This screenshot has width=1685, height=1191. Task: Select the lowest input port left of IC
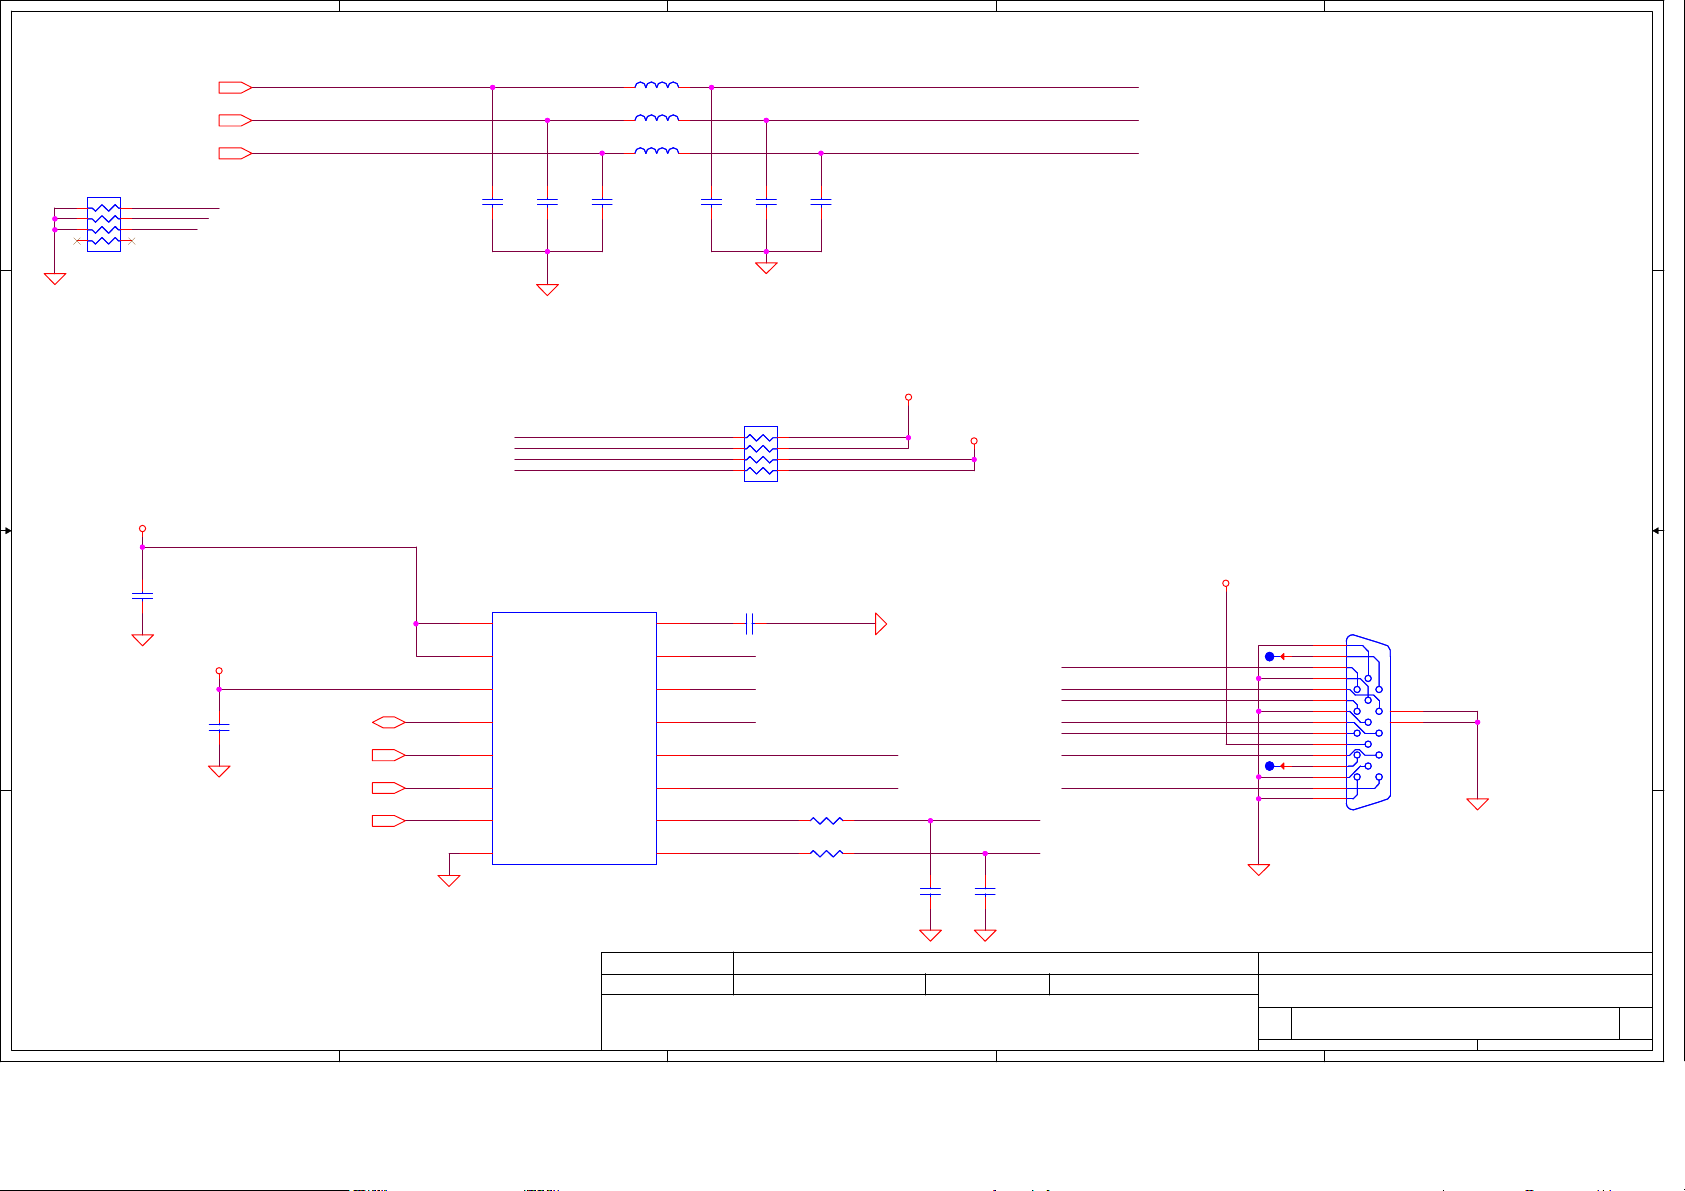pos(388,821)
